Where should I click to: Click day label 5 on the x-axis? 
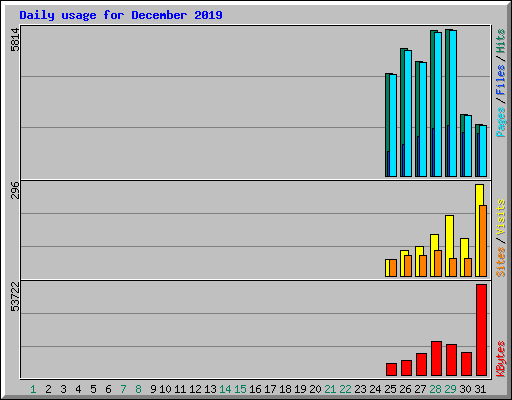point(93,389)
